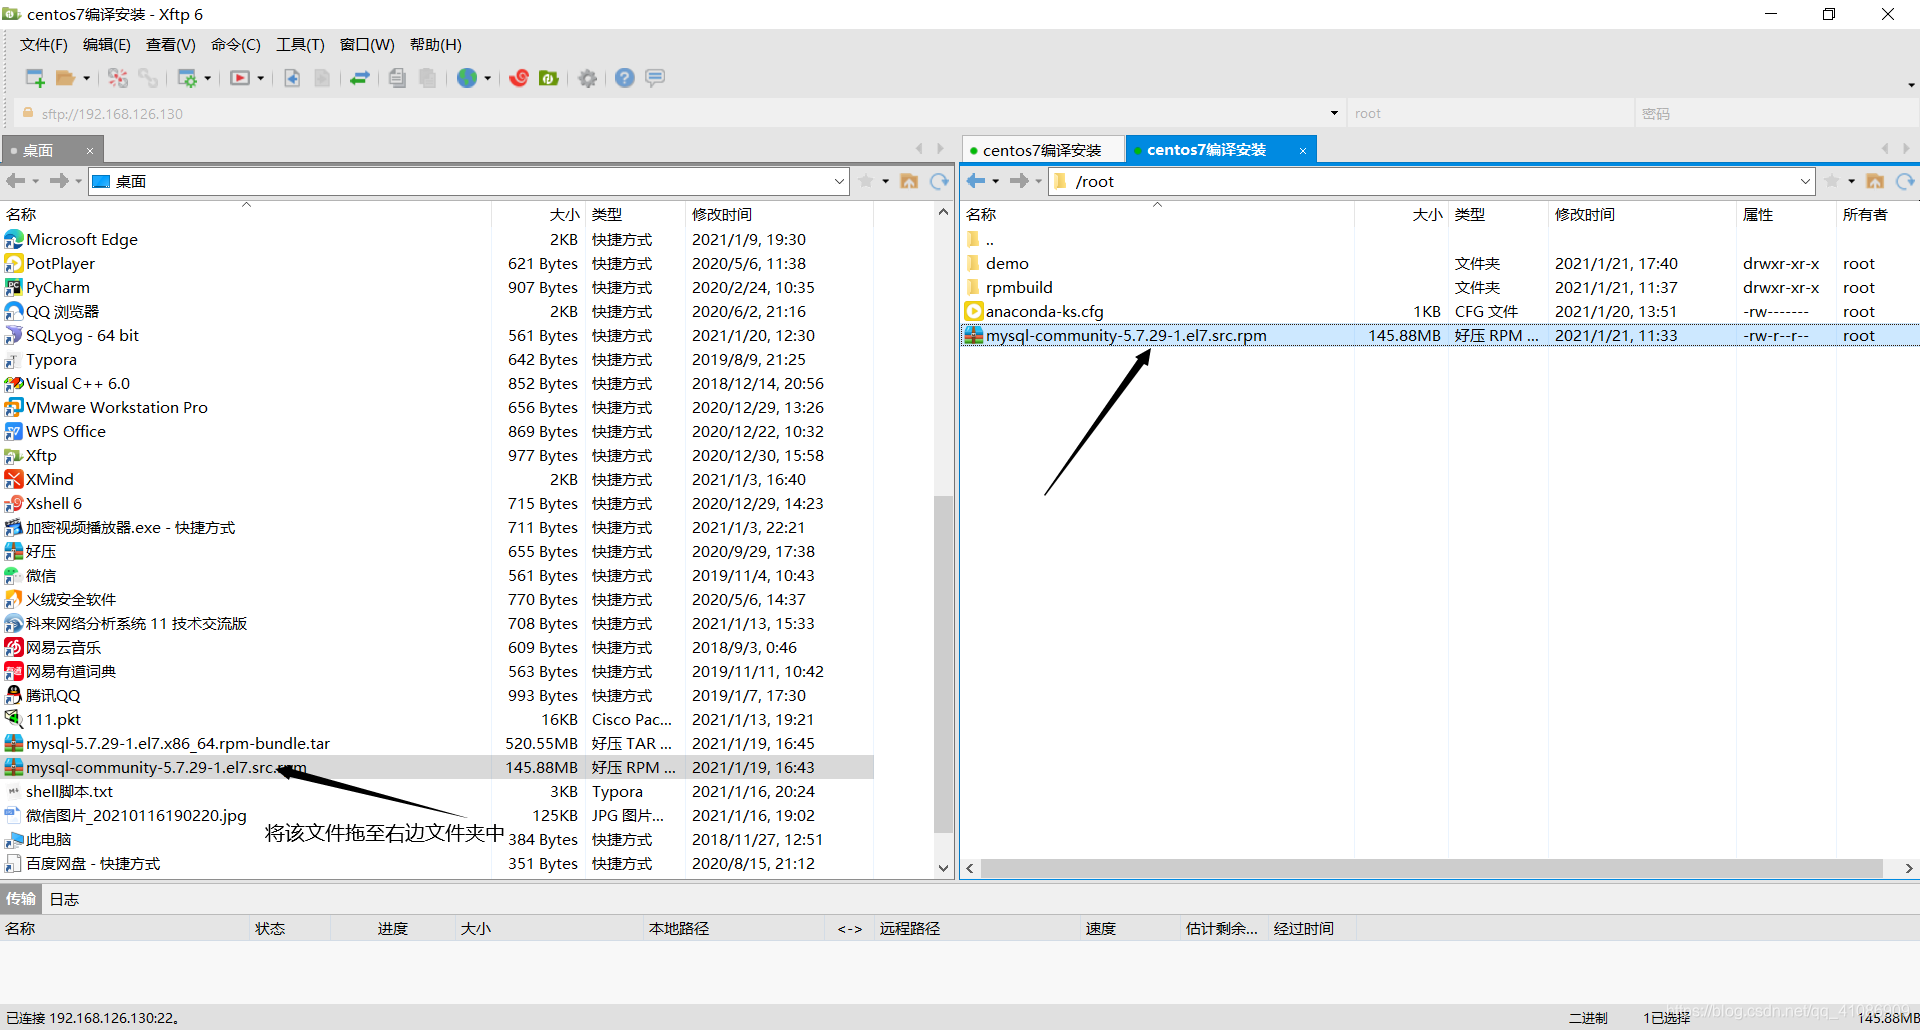Expand the red play icon dropdown arrow

260,79
